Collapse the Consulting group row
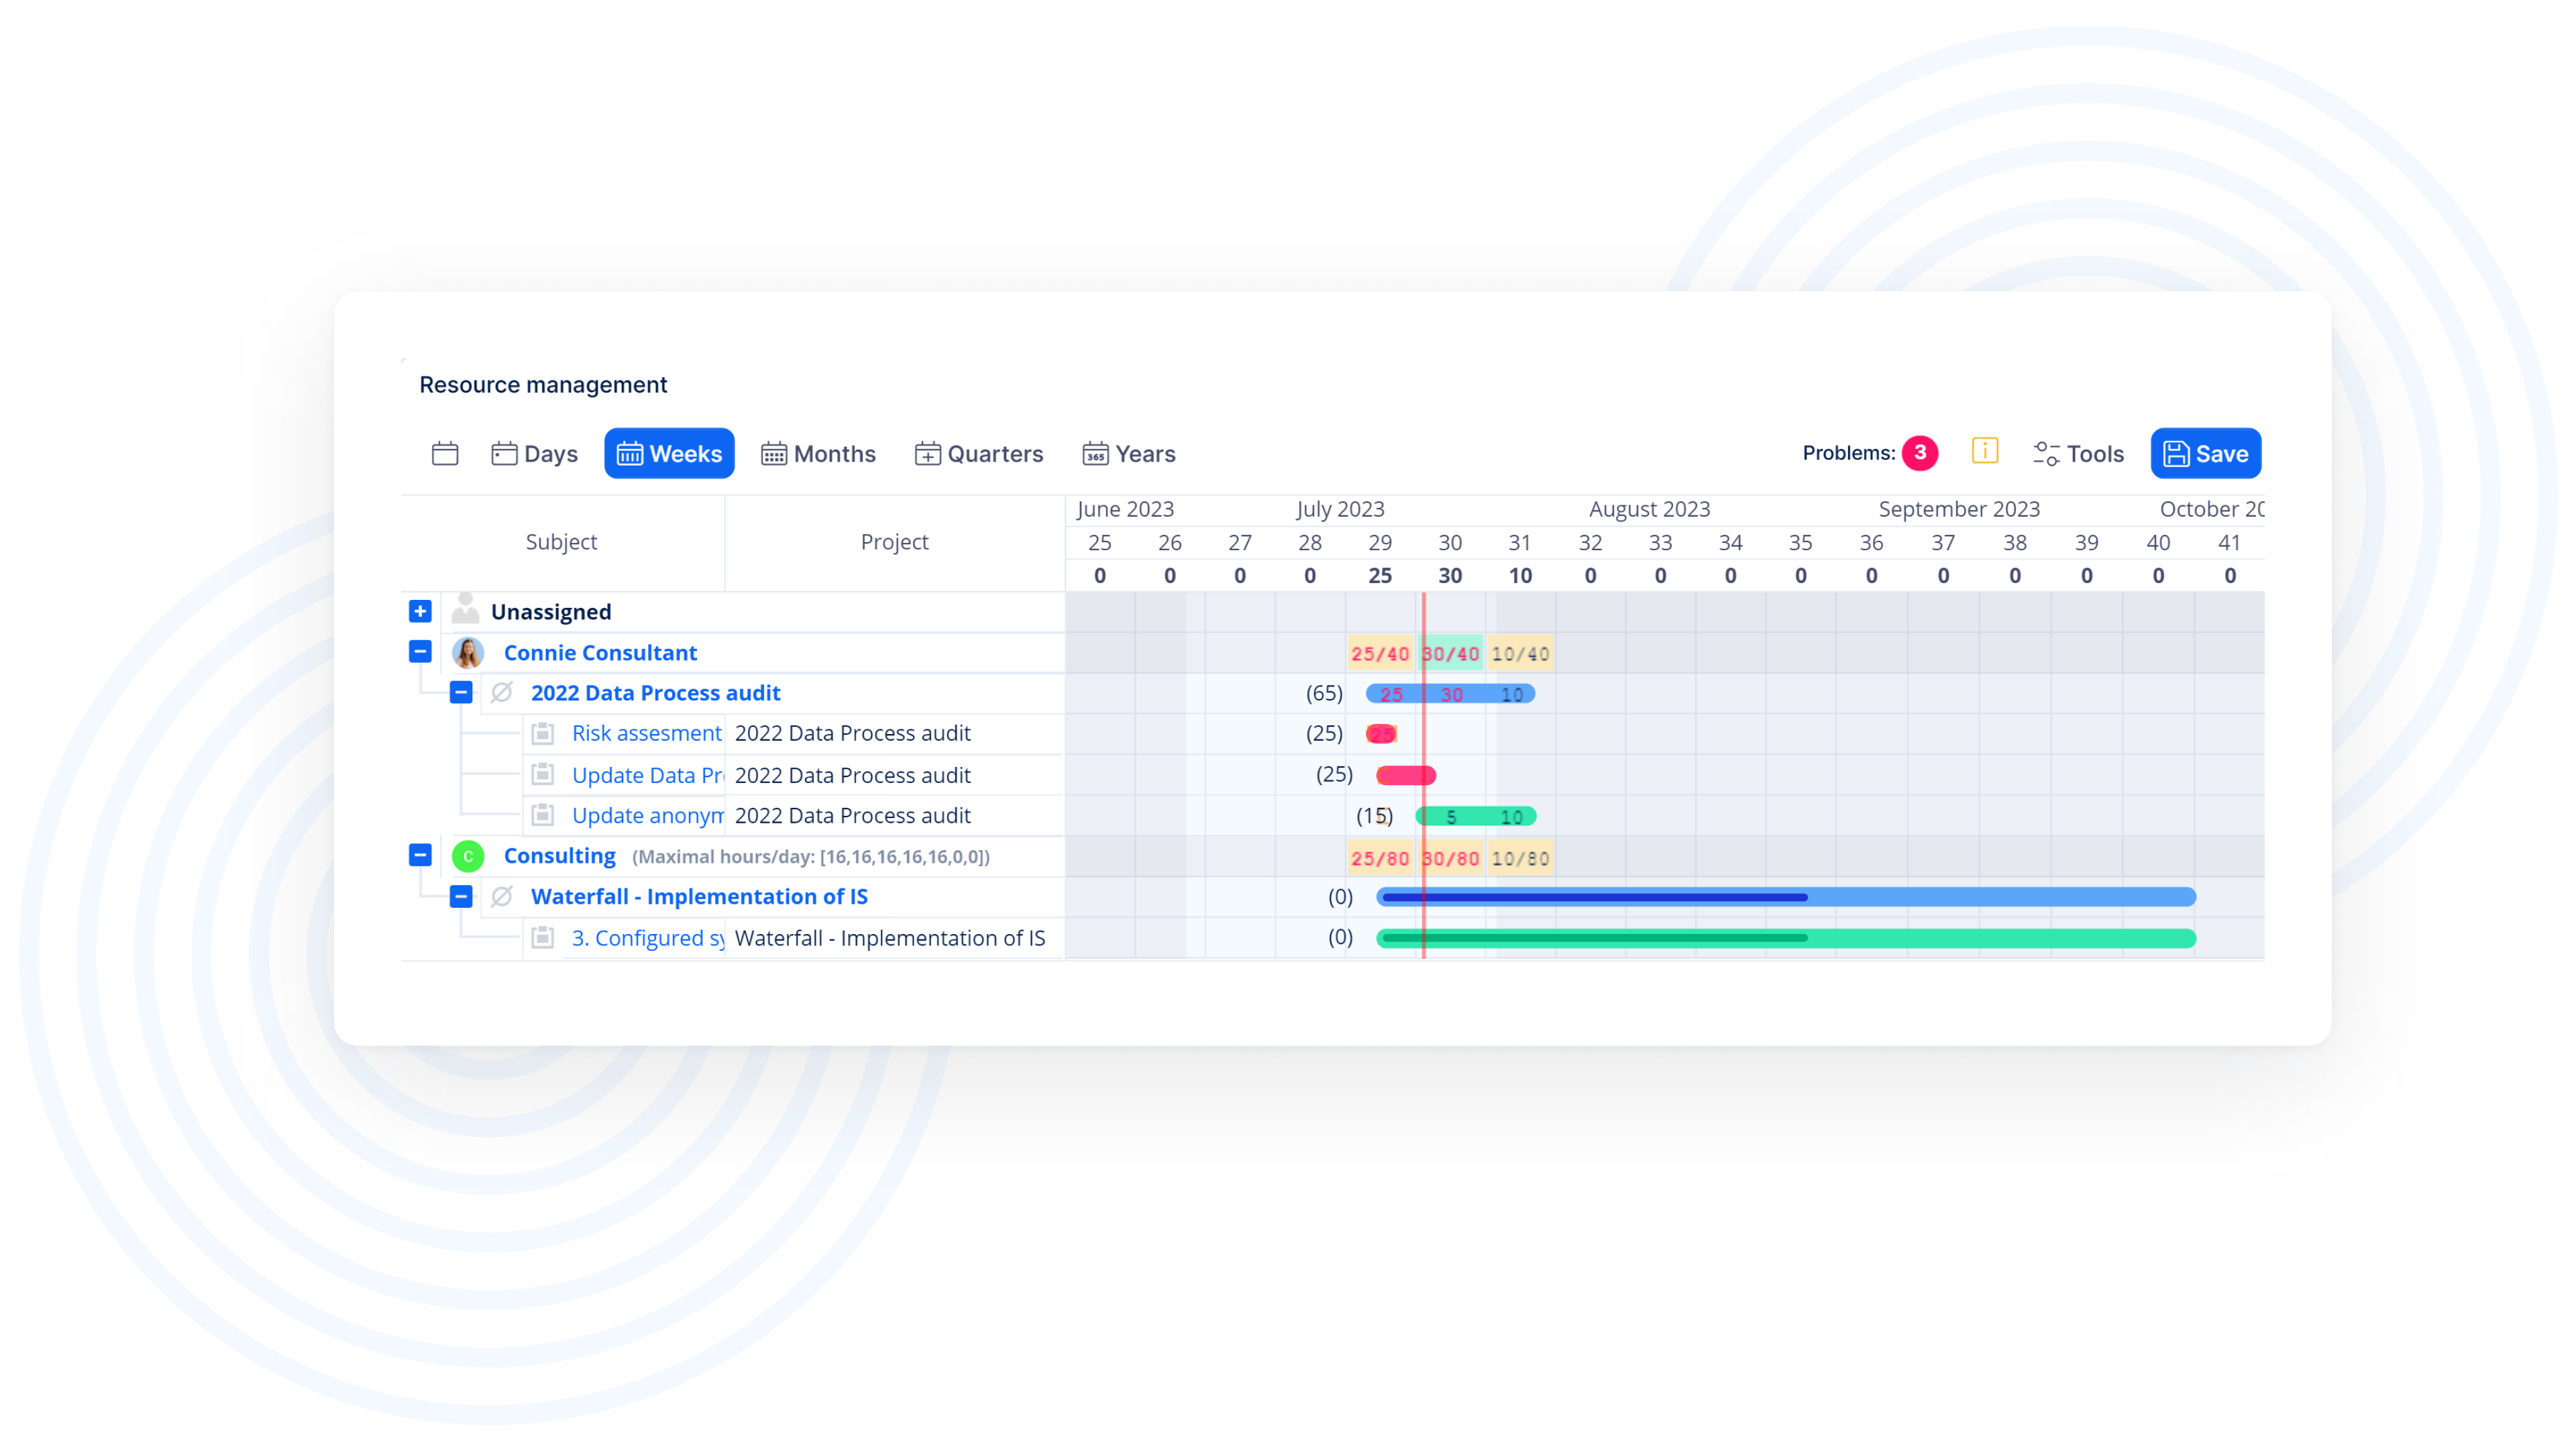Viewport: 2576px width, 1444px height. pyautogui.click(x=420, y=855)
